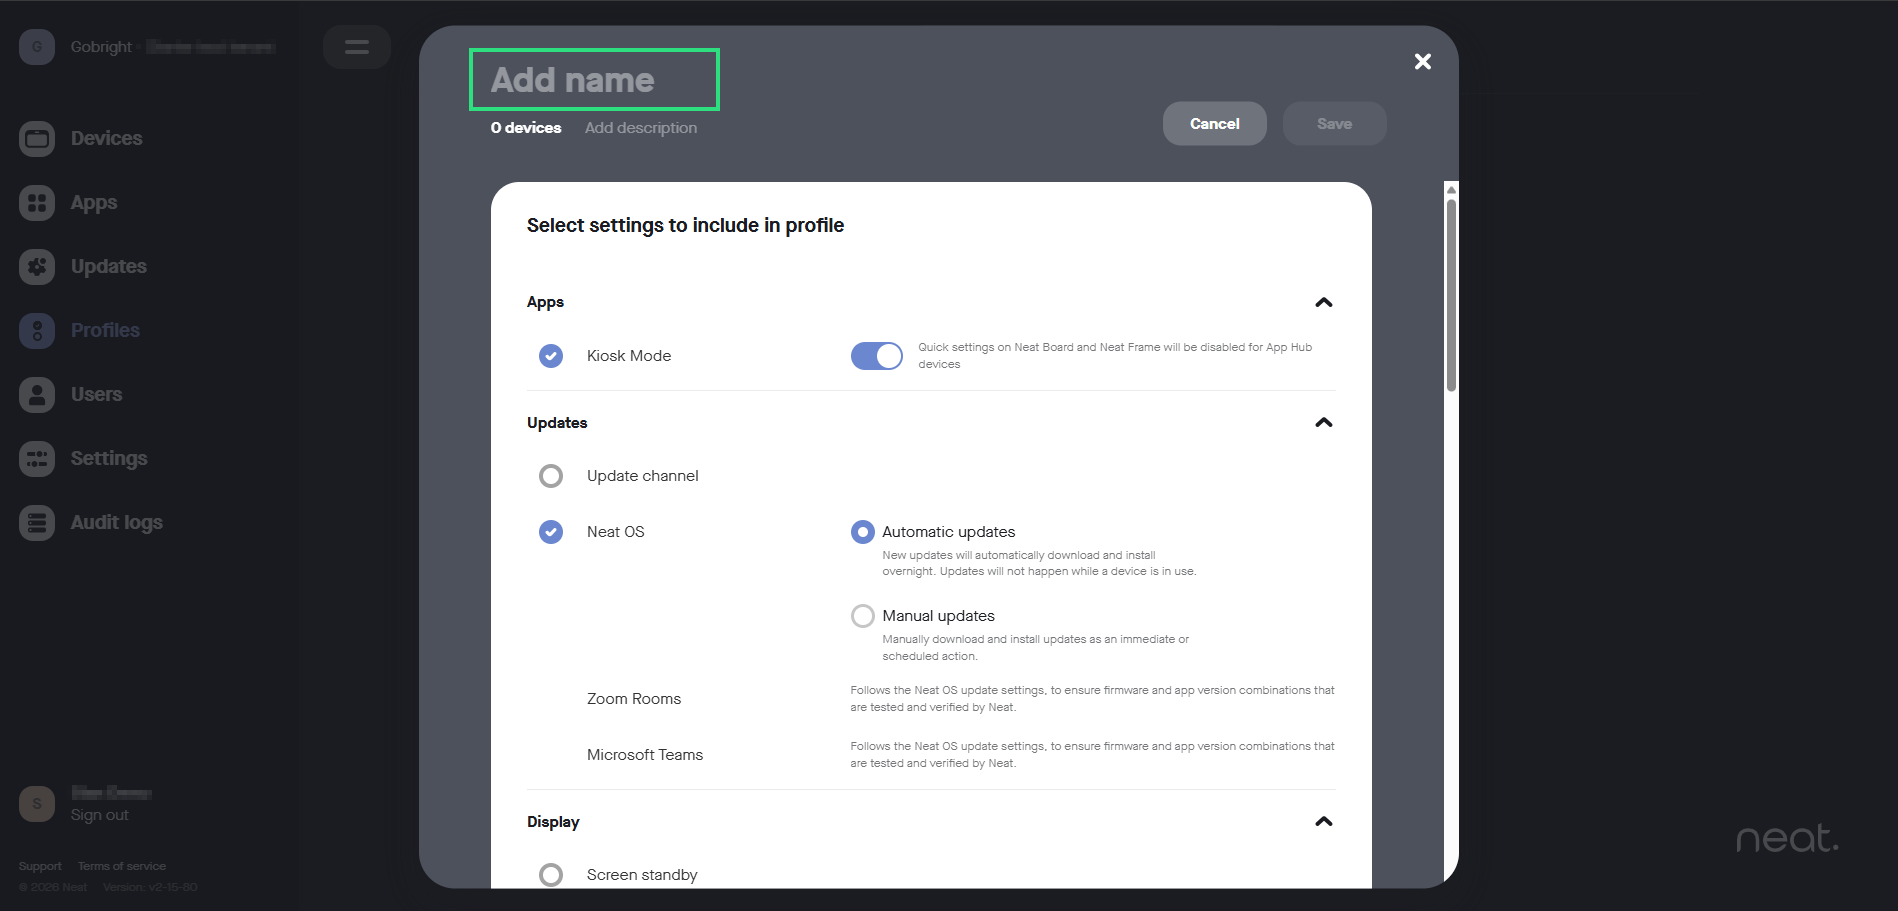Turn off the Kiosk Mode switch
1898x911 pixels.
click(876, 356)
